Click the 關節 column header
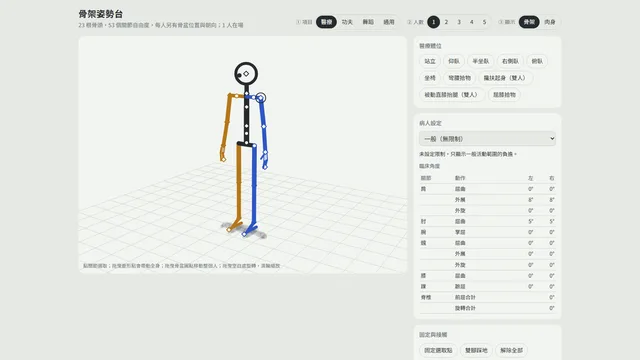Screen dimensions: 640x360 coord(426,178)
